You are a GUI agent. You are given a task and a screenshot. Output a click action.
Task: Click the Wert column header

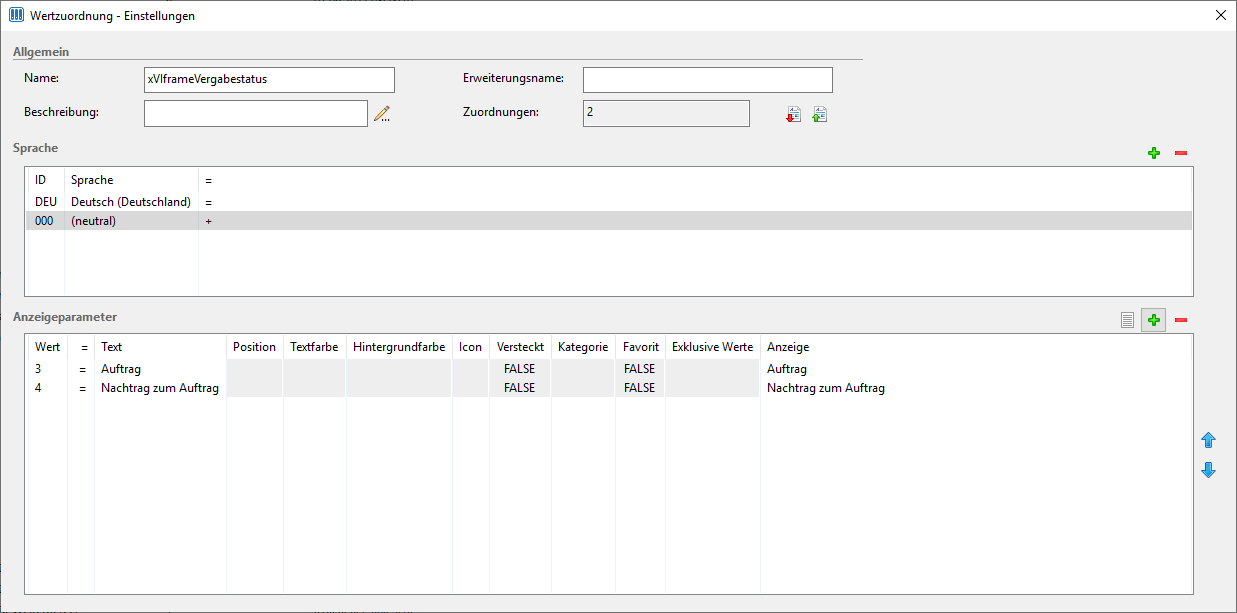(x=47, y=347)
